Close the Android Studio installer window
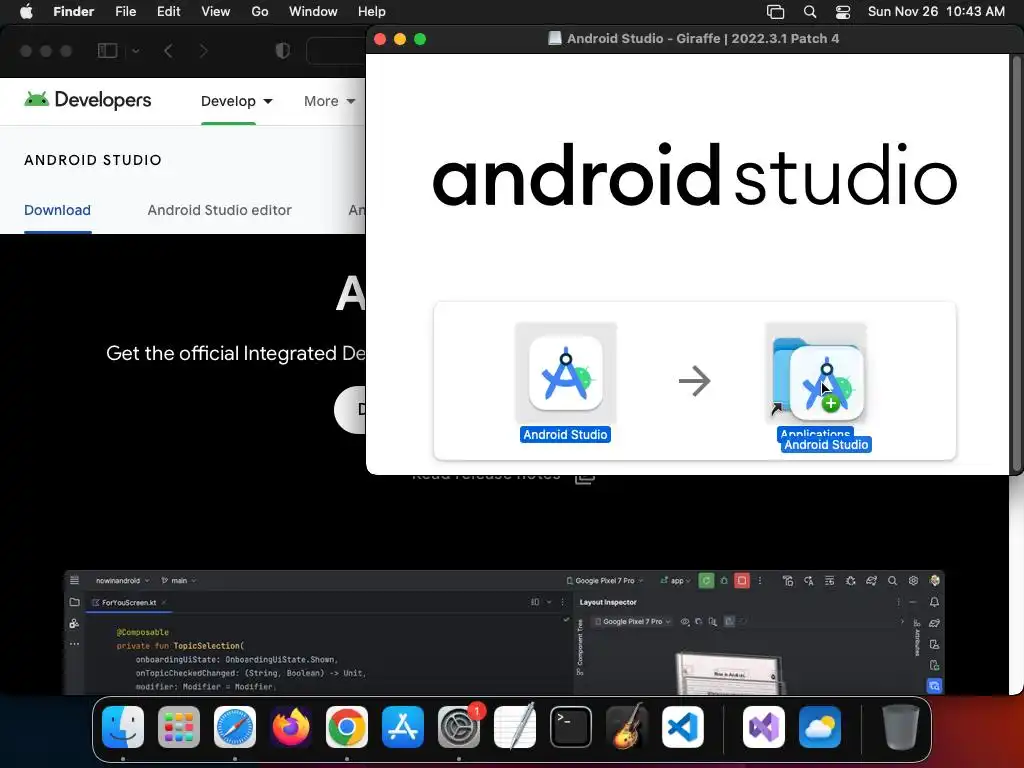Image resolution: width=1024 pixels, height=768 pixels. [x=380, y=39]
